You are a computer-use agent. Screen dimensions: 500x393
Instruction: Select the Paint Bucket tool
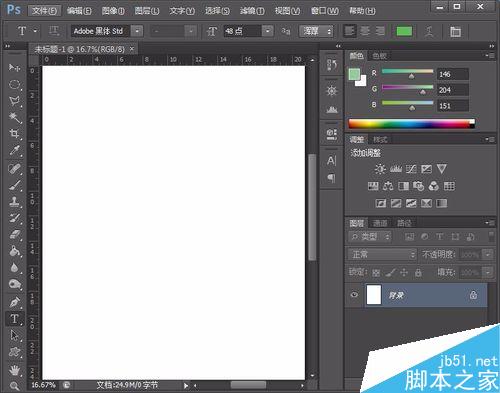[14, 251]
